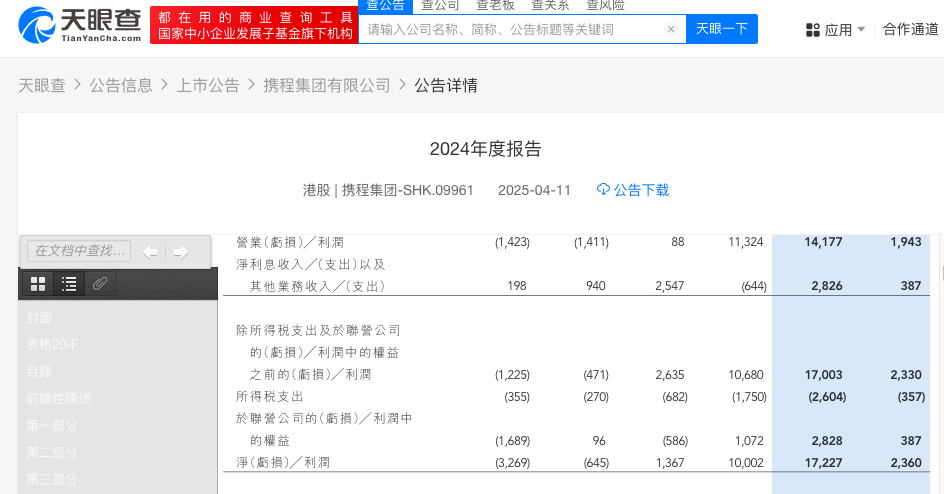
Task: Click value 10,002 in net profit row
Action: (x=745, y=463)
